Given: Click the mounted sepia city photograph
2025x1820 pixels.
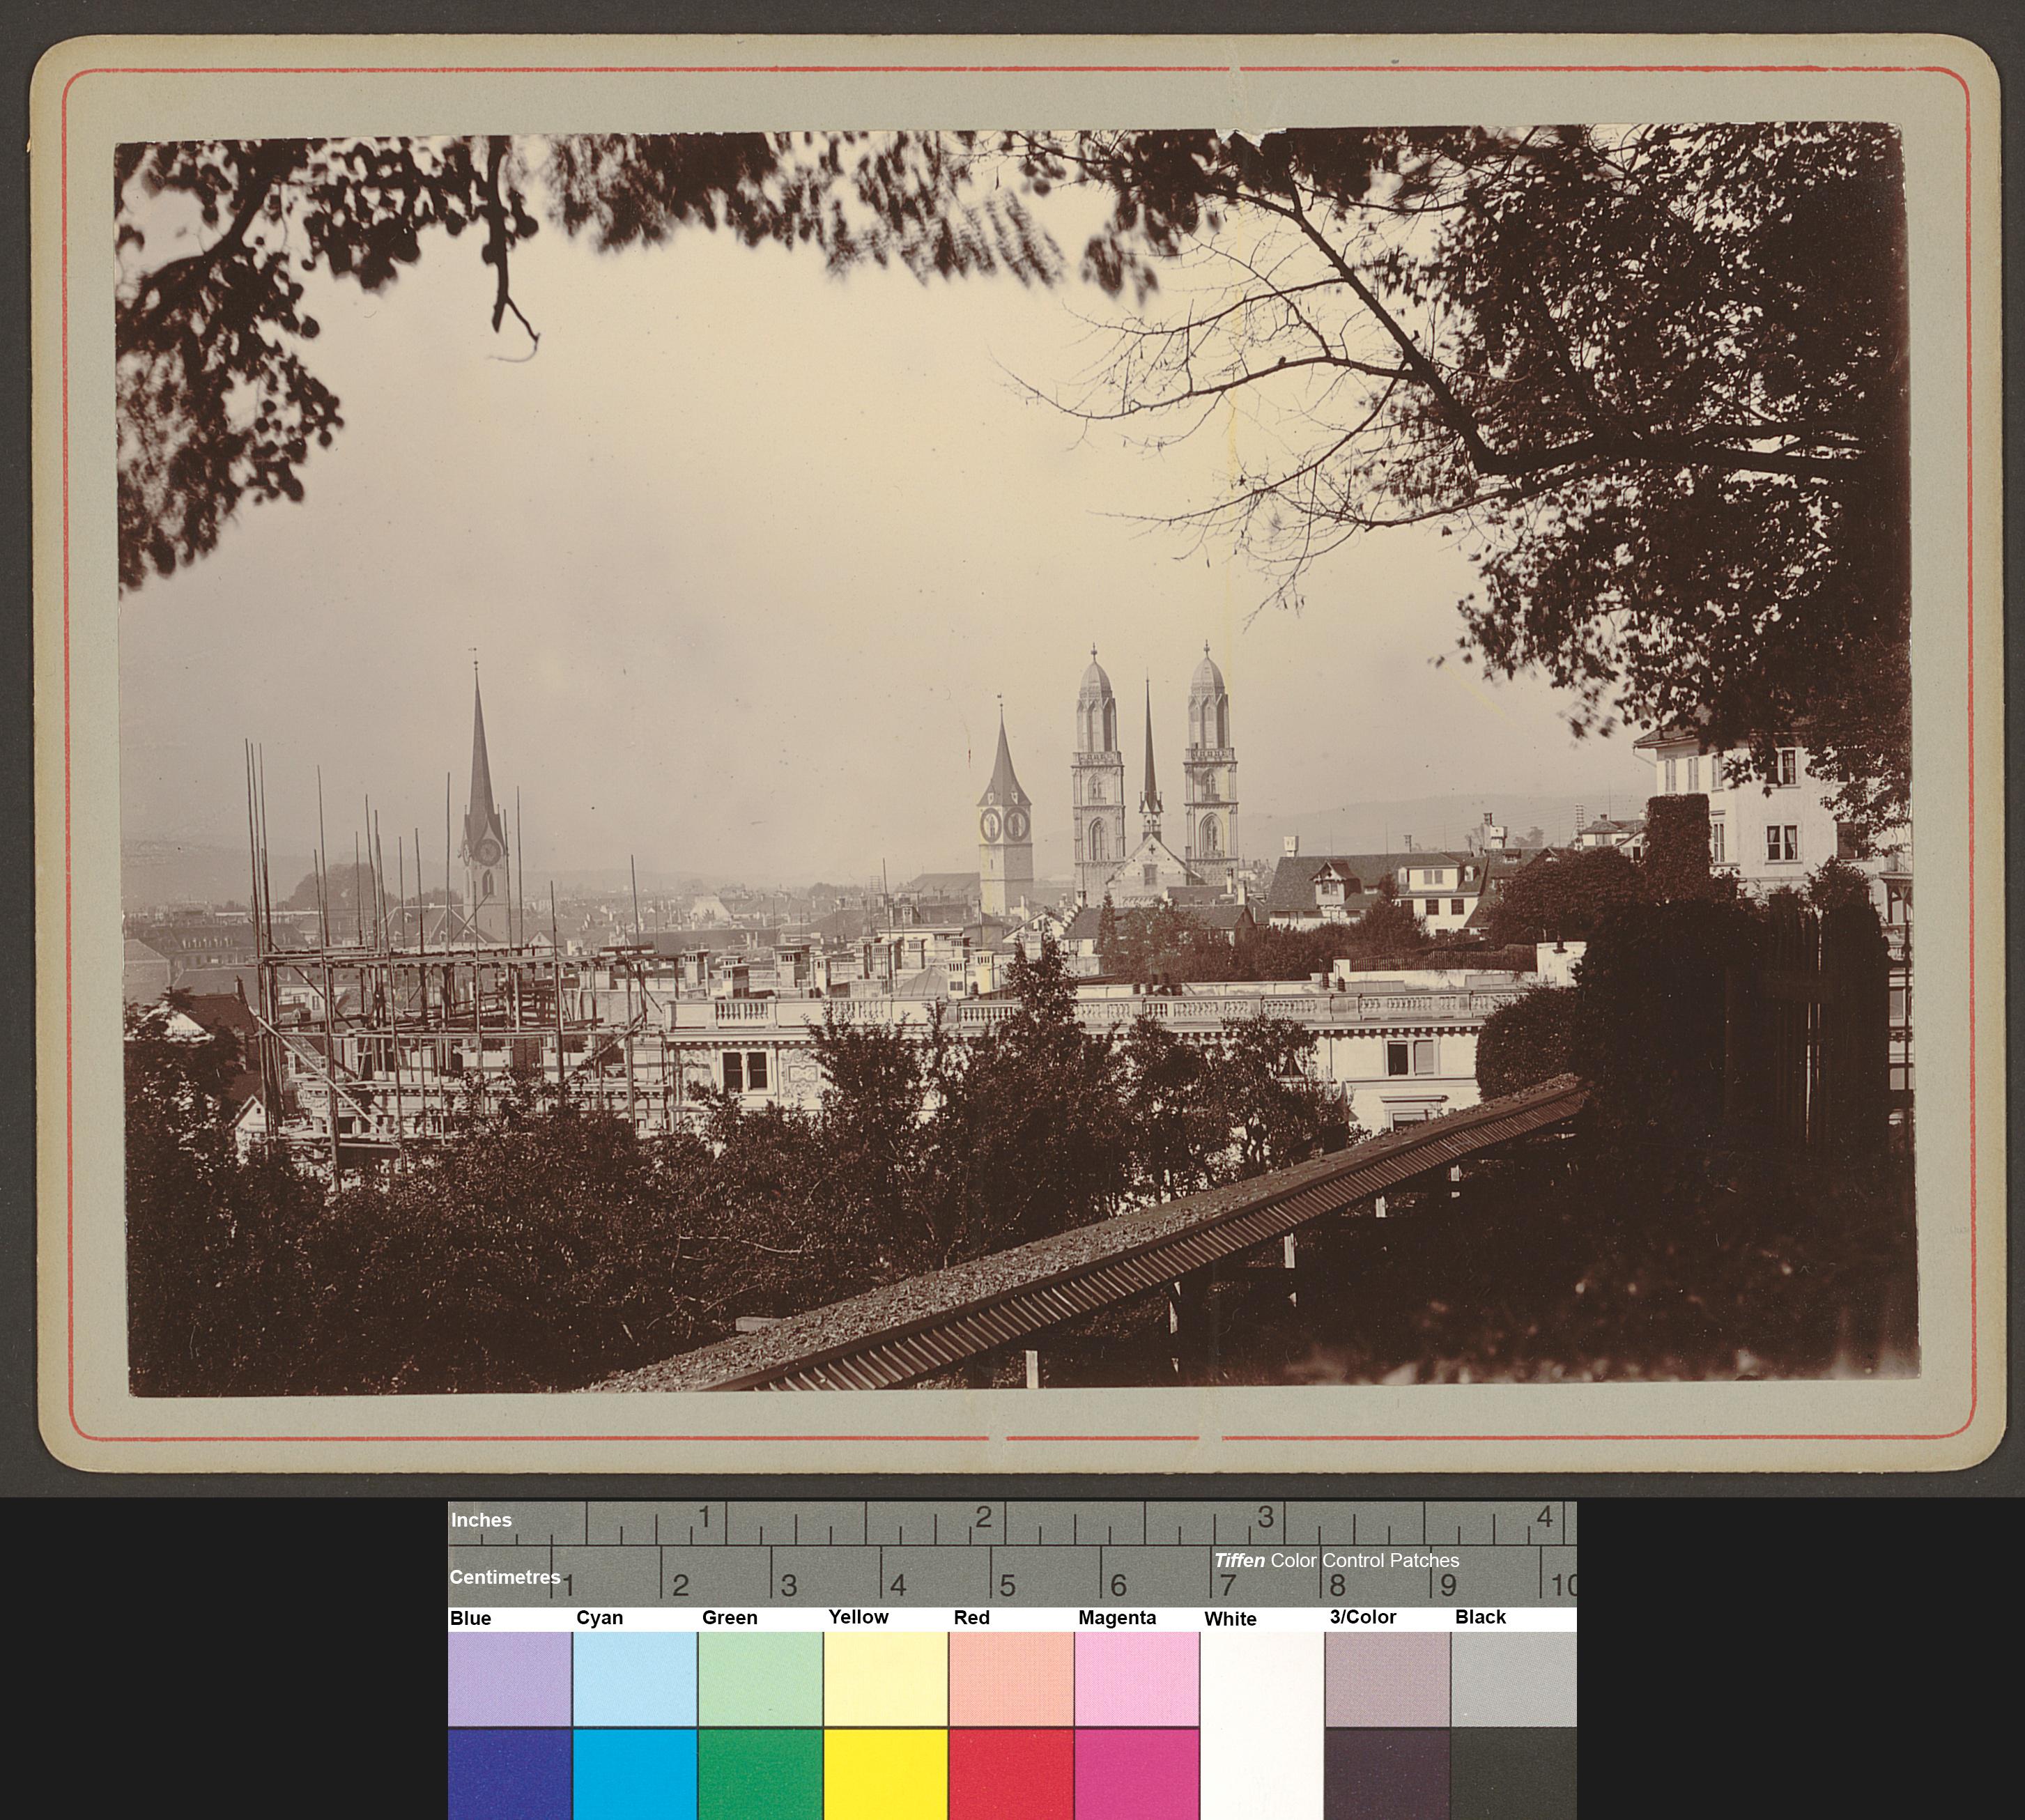Looking at the screenshot, I should pos(1015,760).
